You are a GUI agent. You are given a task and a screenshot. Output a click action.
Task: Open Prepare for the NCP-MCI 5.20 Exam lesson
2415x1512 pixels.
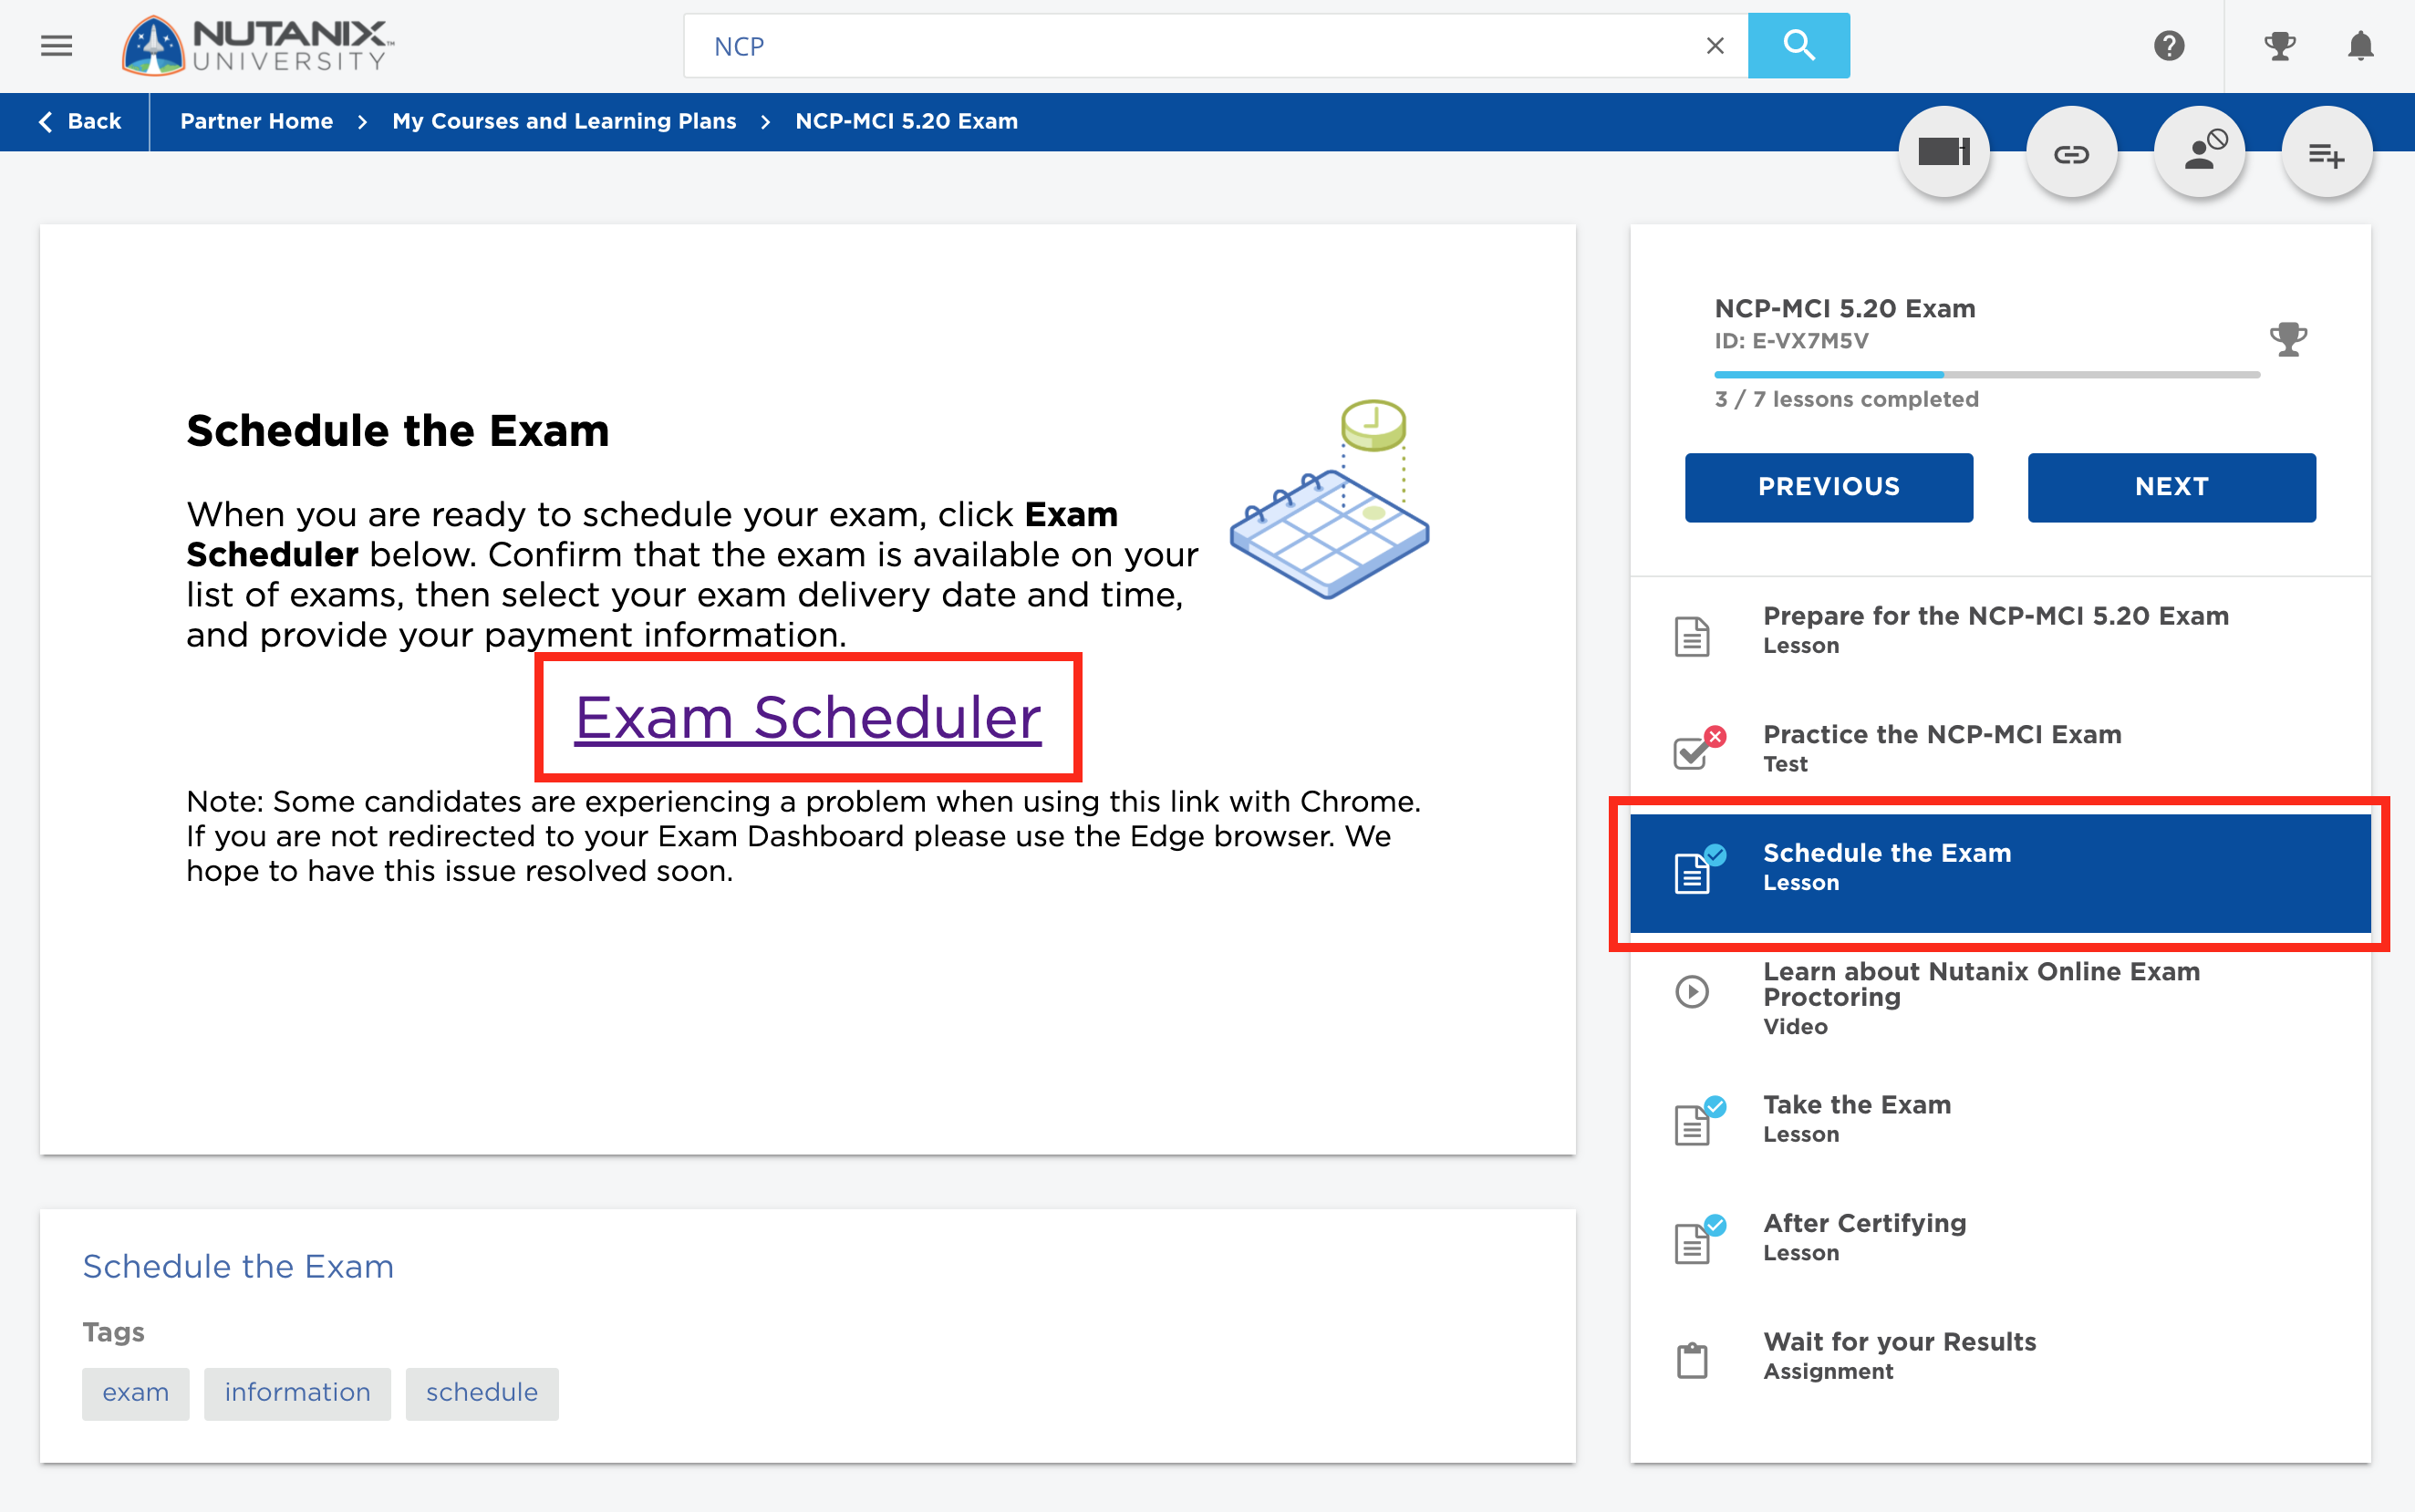coord(2000,636)
